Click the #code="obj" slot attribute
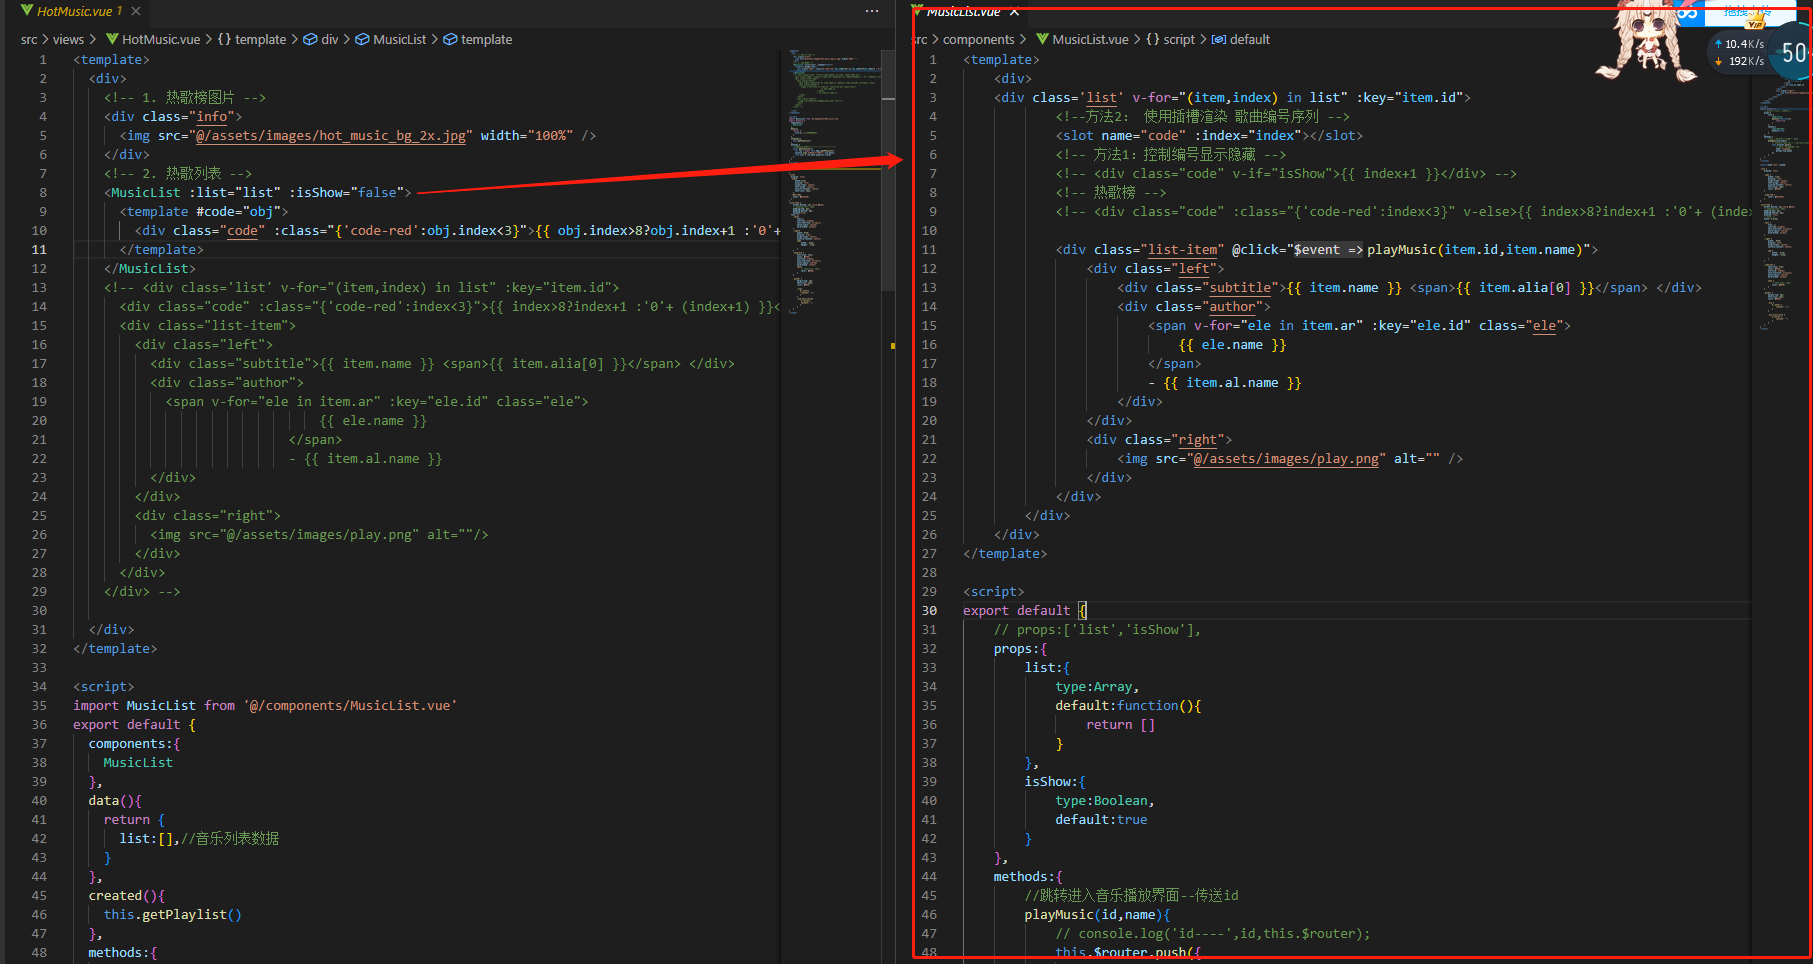Screen dimensions: 1813x964 coord(238,212)
